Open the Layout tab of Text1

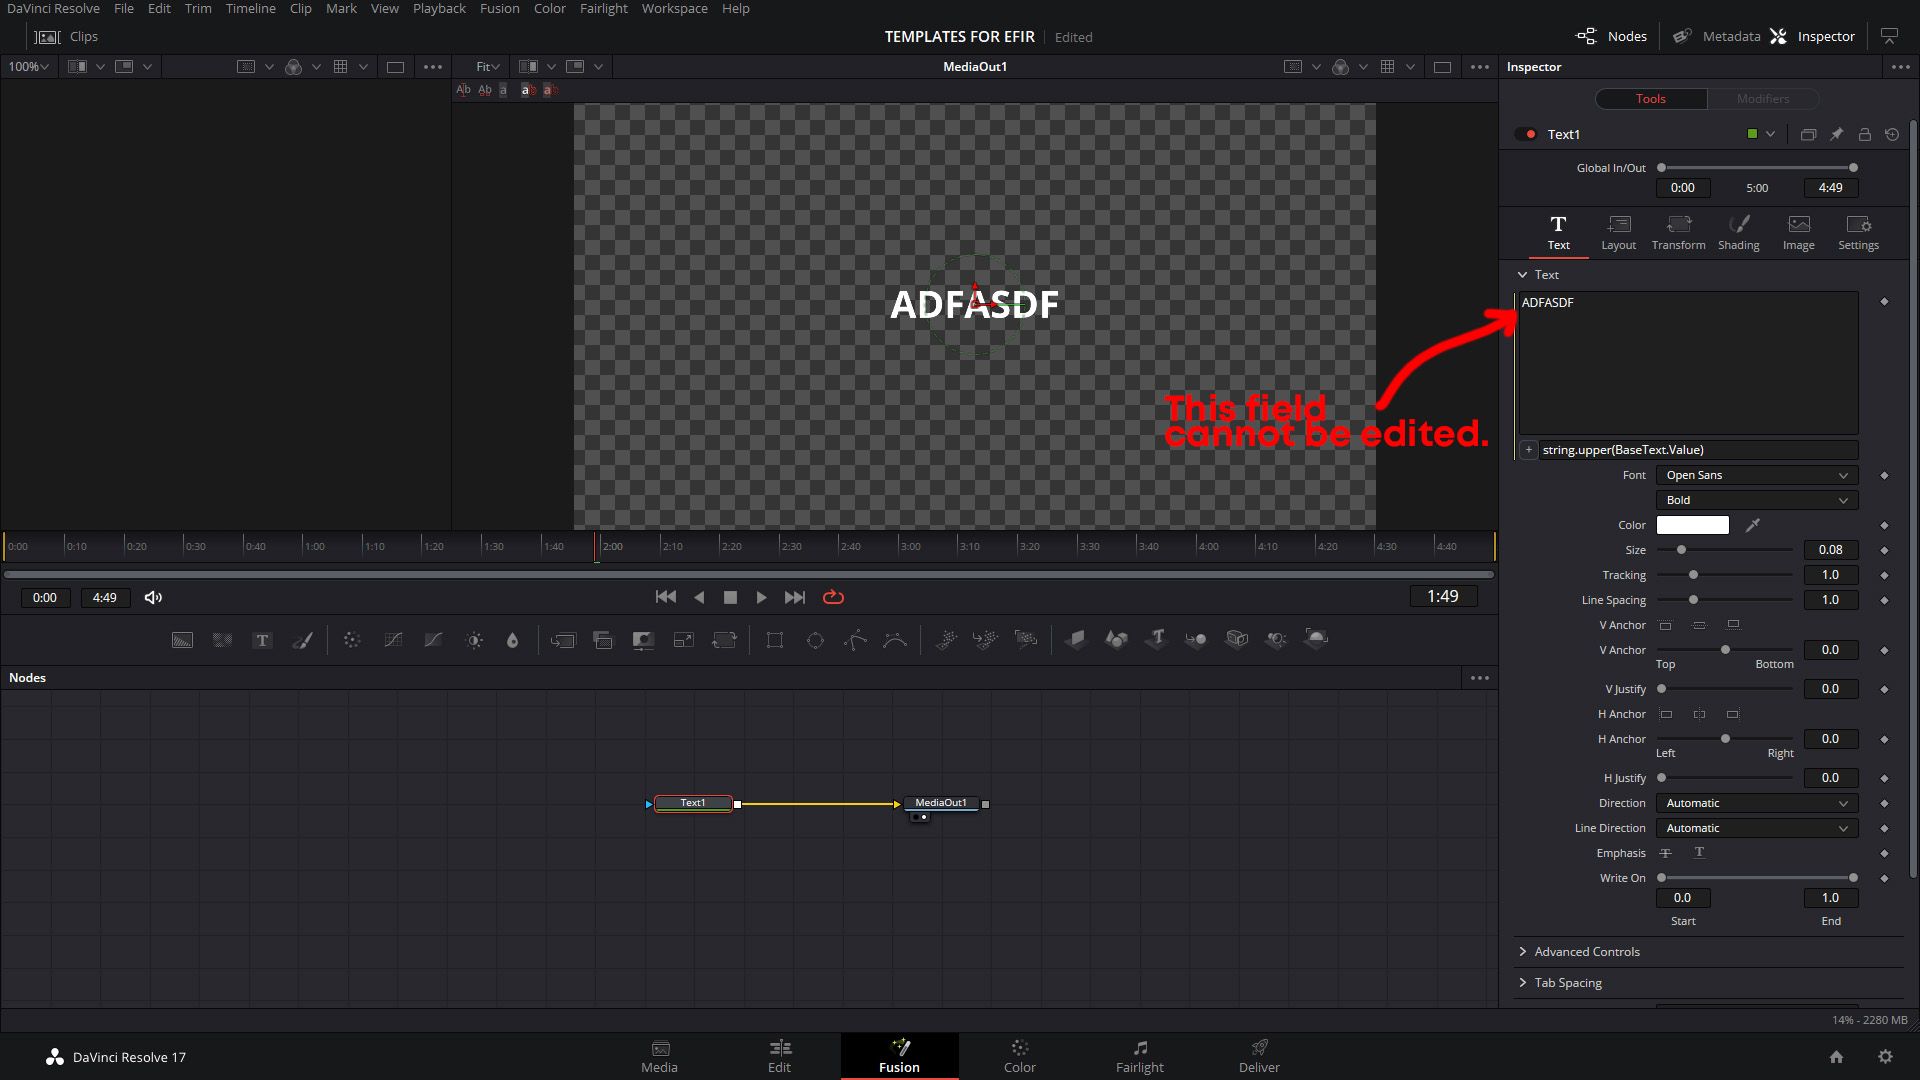[1619, 233]
